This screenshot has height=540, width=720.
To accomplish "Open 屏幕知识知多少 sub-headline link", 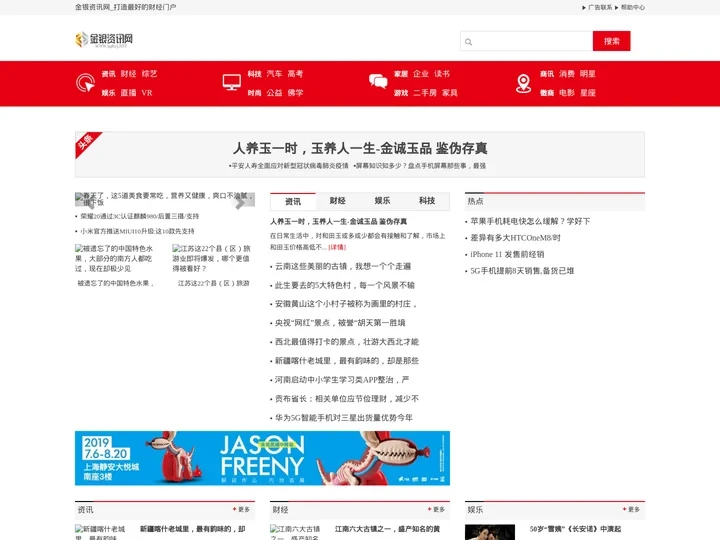I will 420,166.
